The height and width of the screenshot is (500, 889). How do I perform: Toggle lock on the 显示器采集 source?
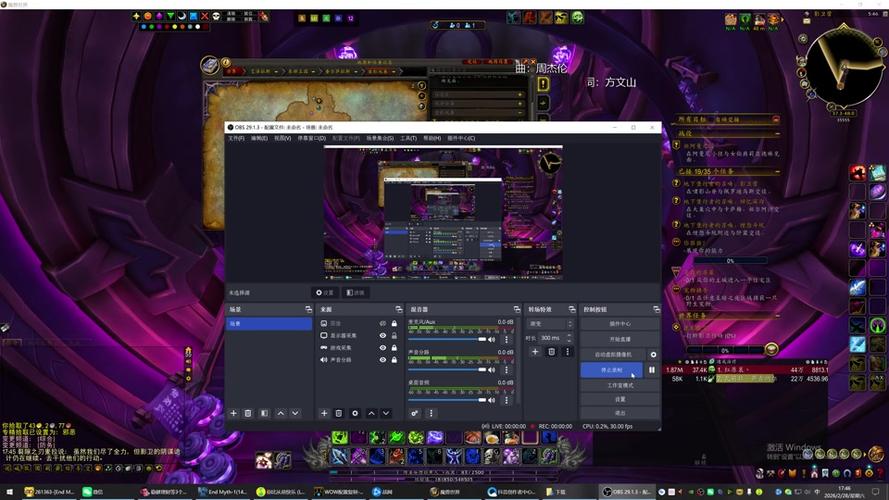coord(394,336)
